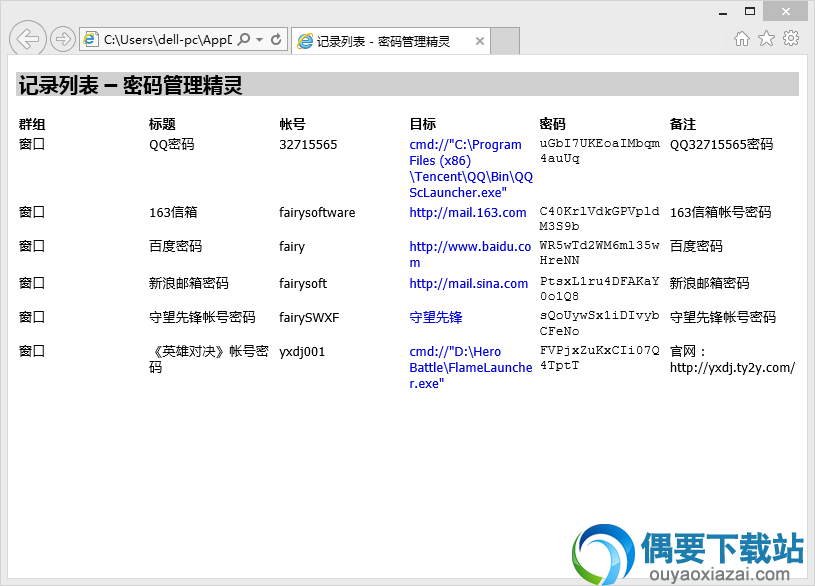Click the 群组 column header
The image size is (815, 586).
pyautogui.click(x=32, y=124)
